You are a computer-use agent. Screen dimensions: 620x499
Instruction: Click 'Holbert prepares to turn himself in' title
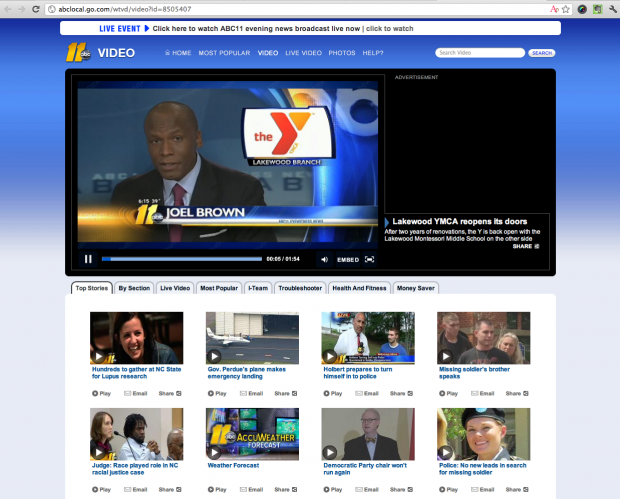(358, 372)
